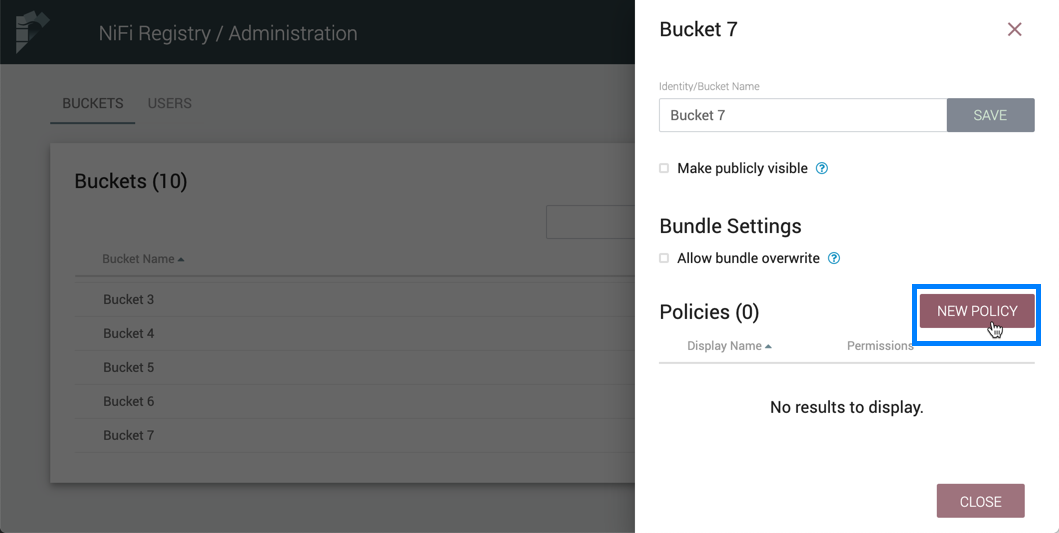Screen dimensions: 1059x533
Task: Switch to the BUCKETS tab
Action: point(93,103)
